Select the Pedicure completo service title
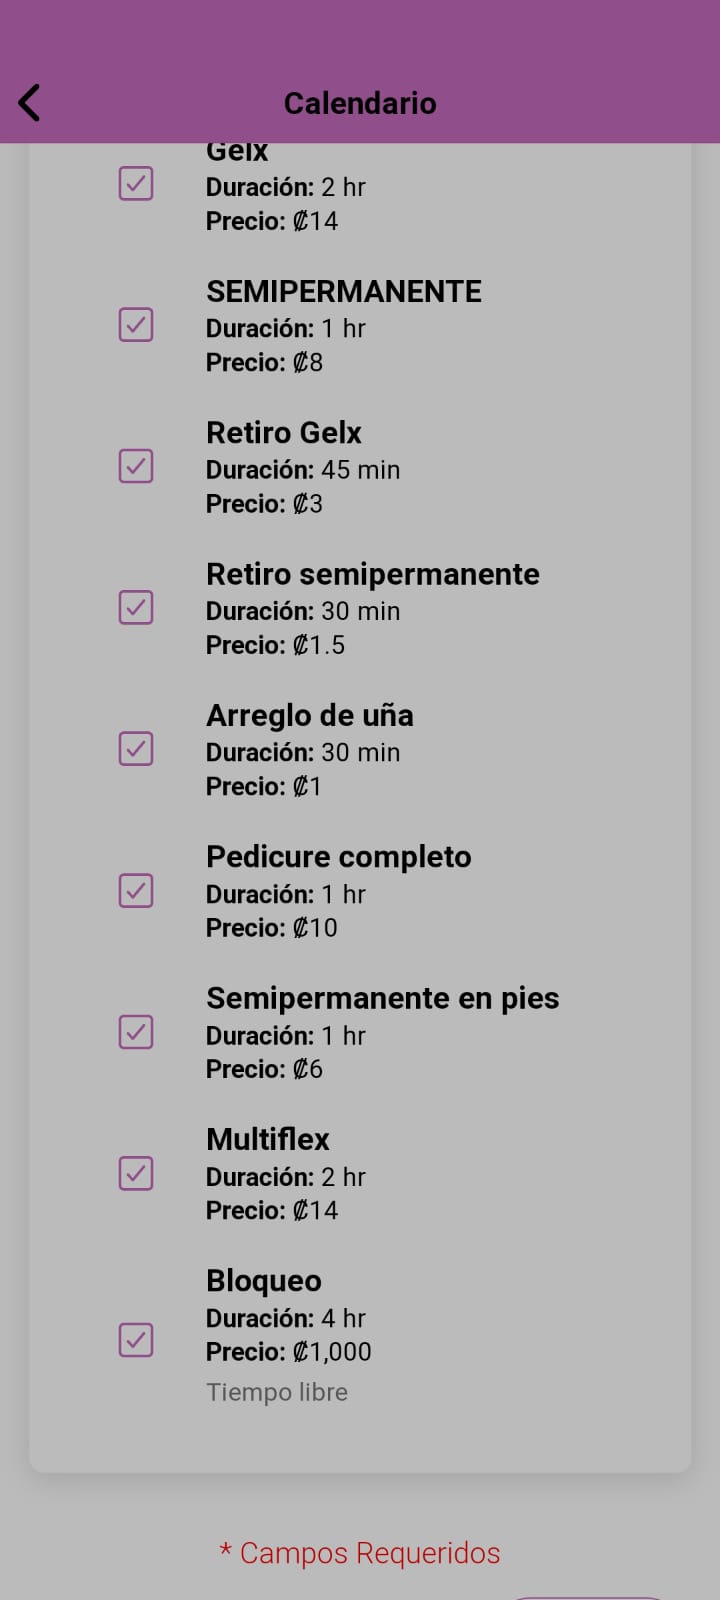The width and height of the screenshot is (720, 1600). 338,857
